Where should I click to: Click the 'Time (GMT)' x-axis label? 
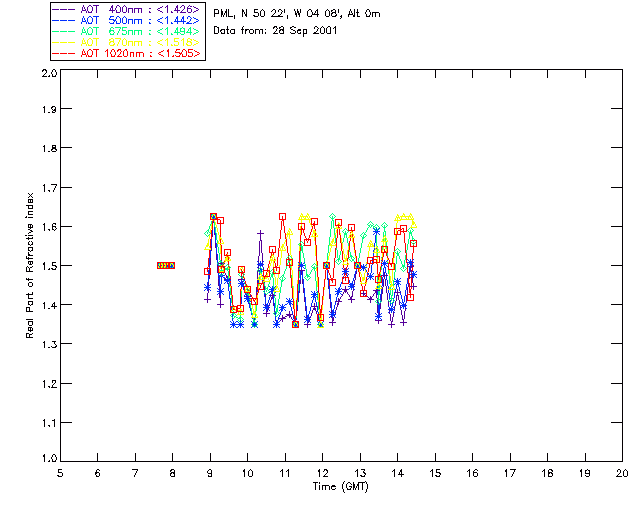(x=341, y=487)
